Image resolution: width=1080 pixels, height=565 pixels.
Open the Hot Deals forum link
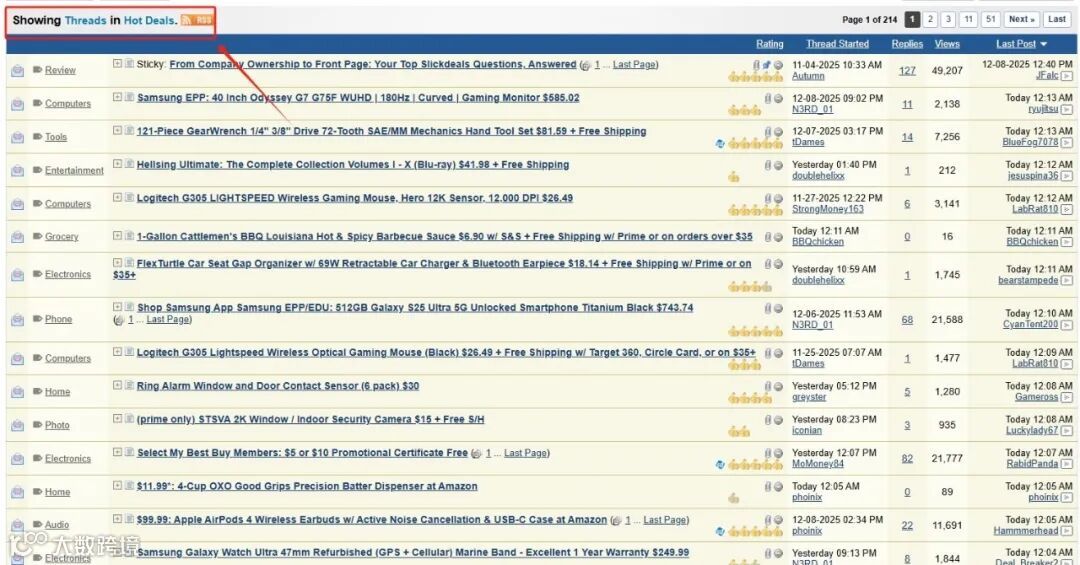tap(150, 20)
